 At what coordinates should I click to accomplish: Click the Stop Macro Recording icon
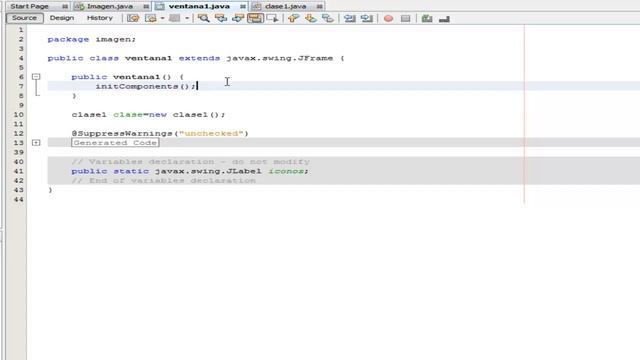coord(405,18)
